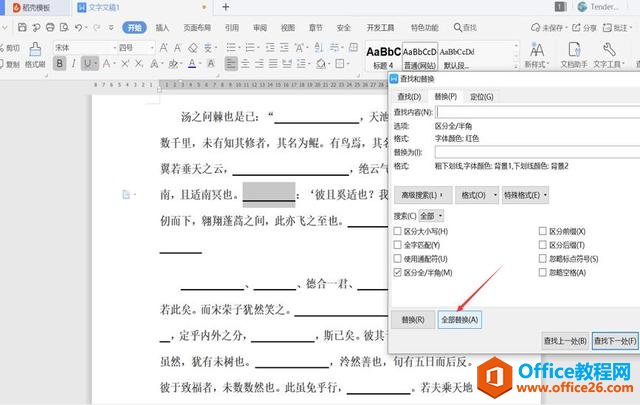The width and height of the screenshot is (640, 405).
Task: Apply Superscript formatting
Action: tap(125, 64)
